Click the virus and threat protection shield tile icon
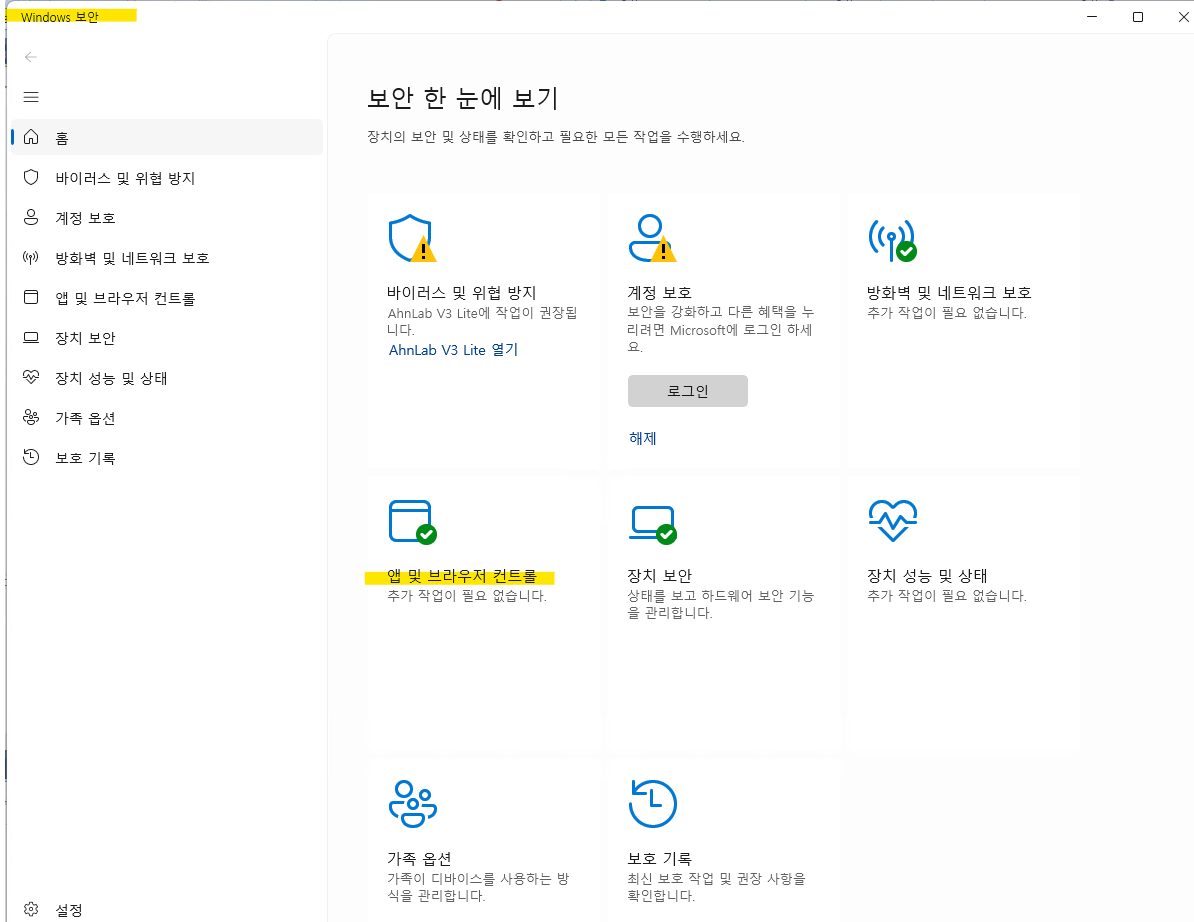Screen dimensions: 1194x922 click(411, 238)
